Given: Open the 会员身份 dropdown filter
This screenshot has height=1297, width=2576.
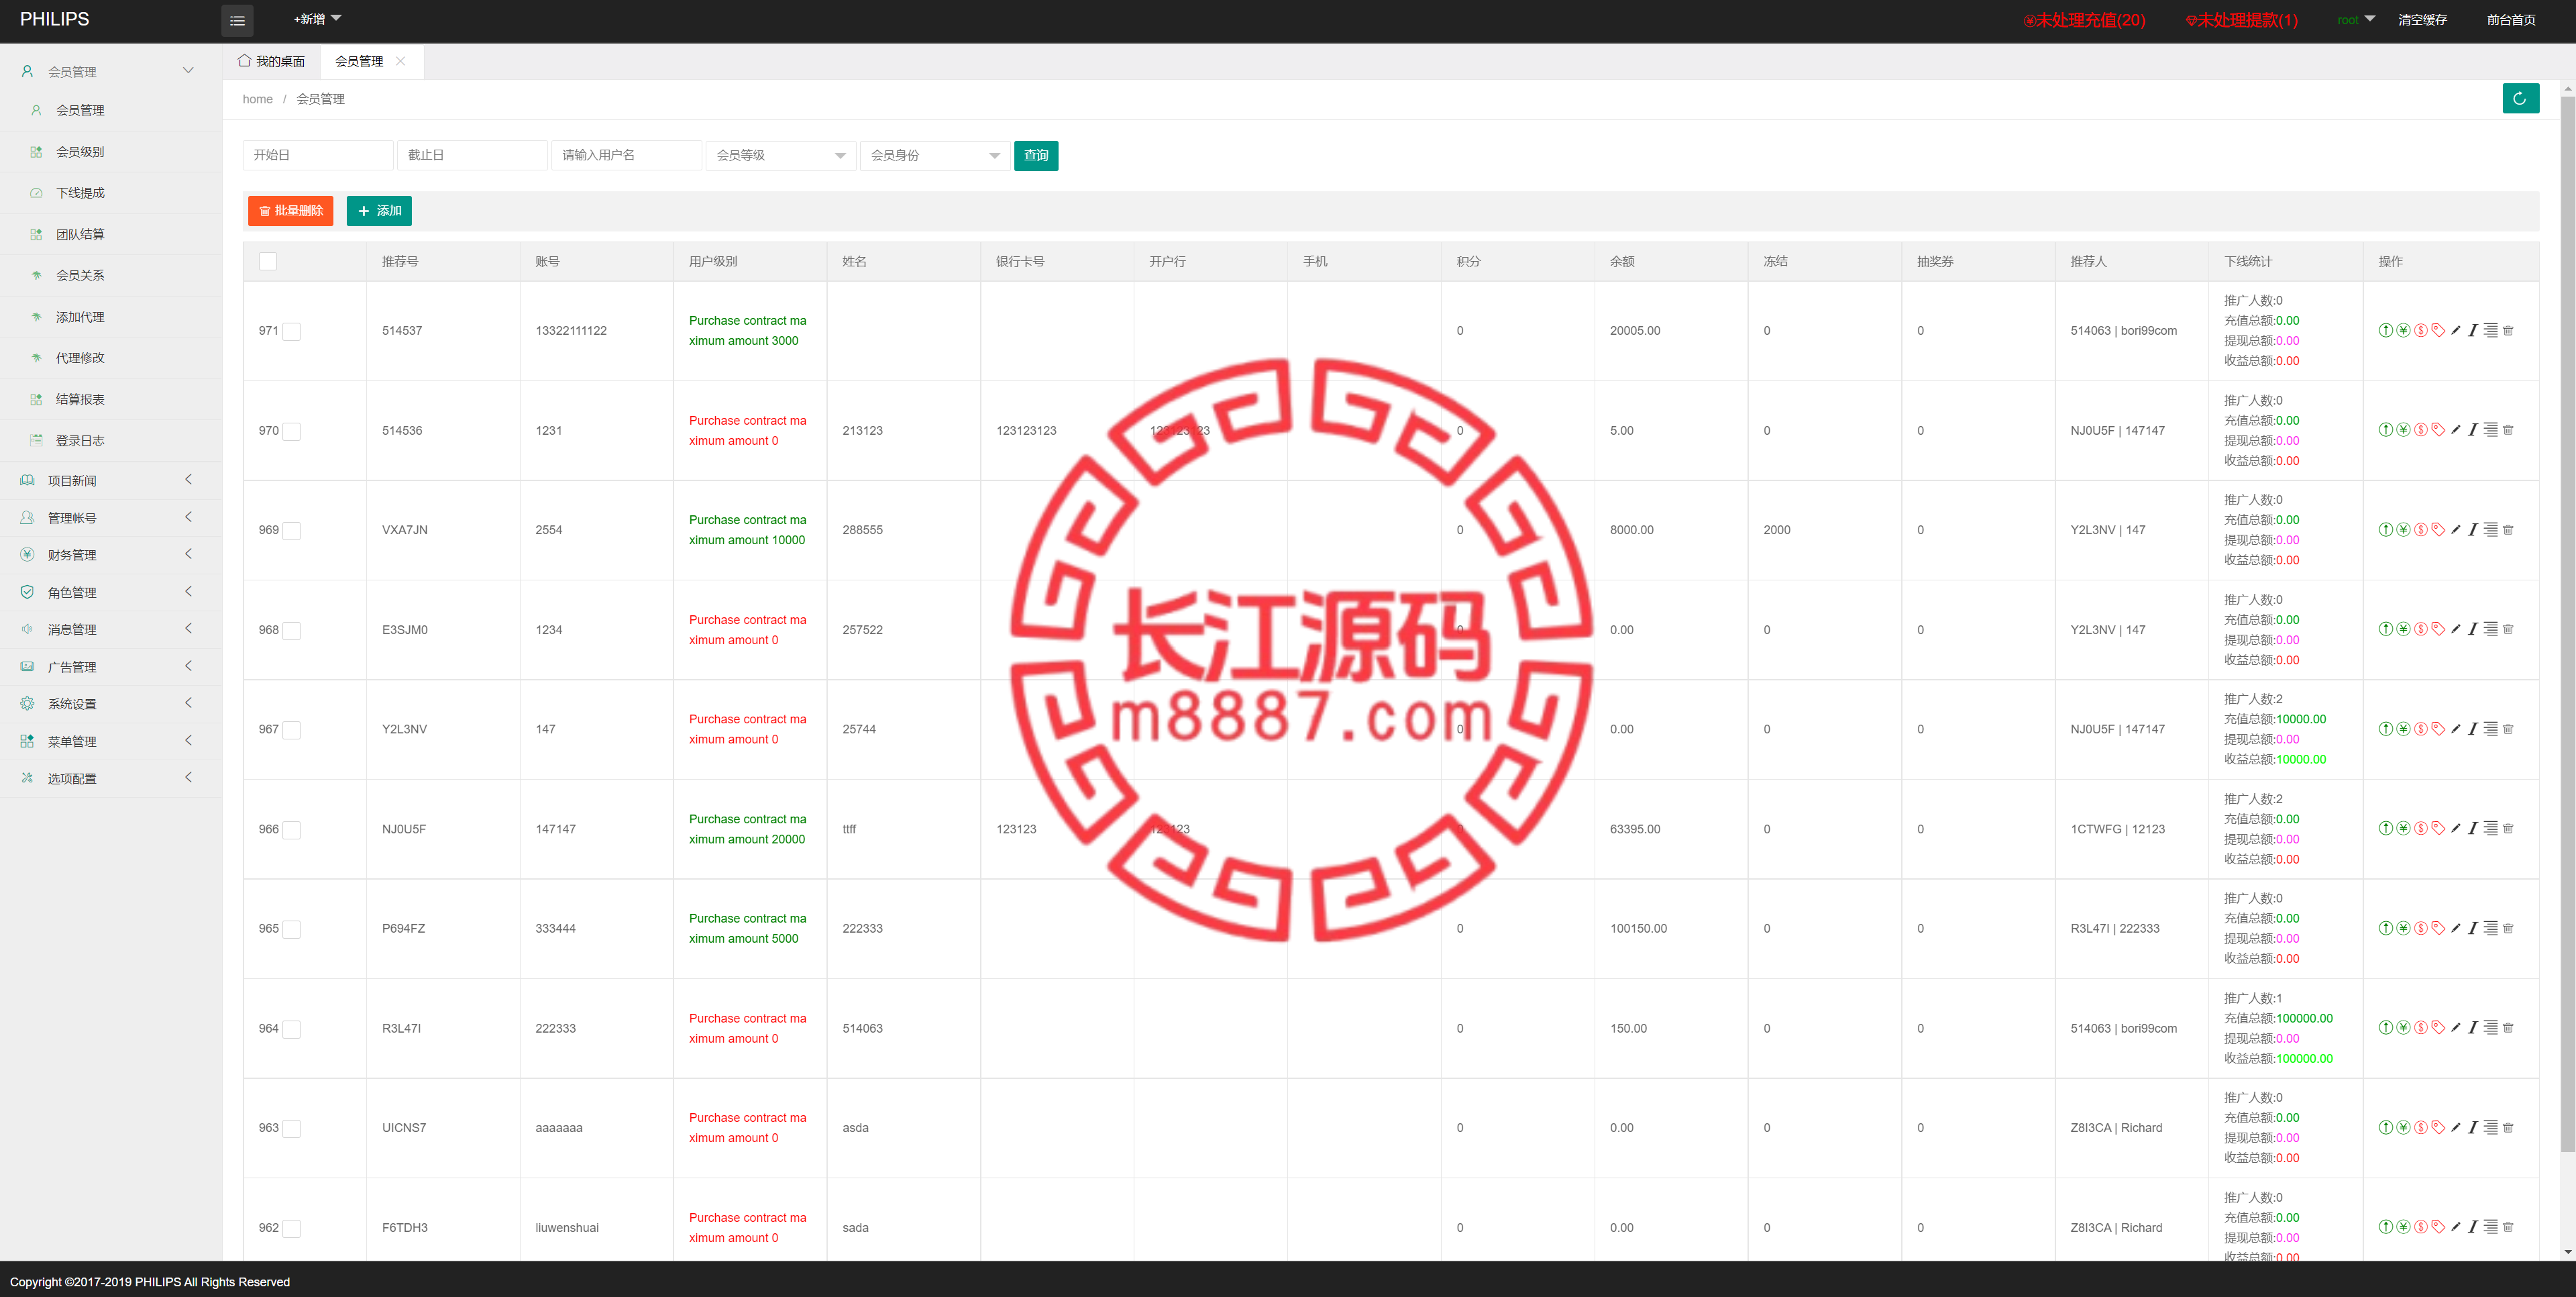Looking at the screenshot, I should coord(935,155).
